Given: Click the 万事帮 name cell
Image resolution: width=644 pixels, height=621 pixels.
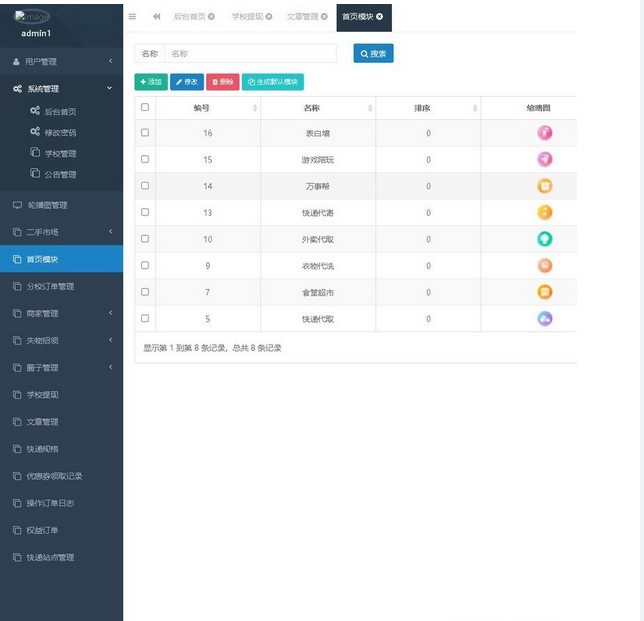Looking at the screenshot, I should click(317, 186).
